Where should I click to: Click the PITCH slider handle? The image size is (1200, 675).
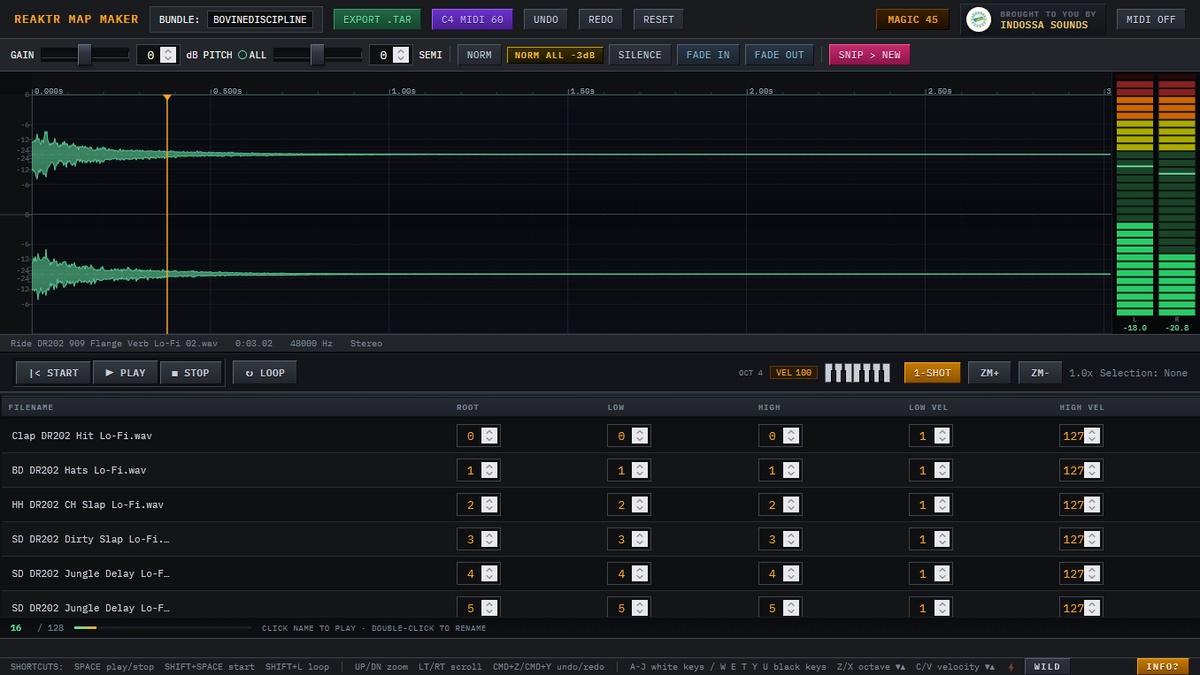(x=317, y=55)
